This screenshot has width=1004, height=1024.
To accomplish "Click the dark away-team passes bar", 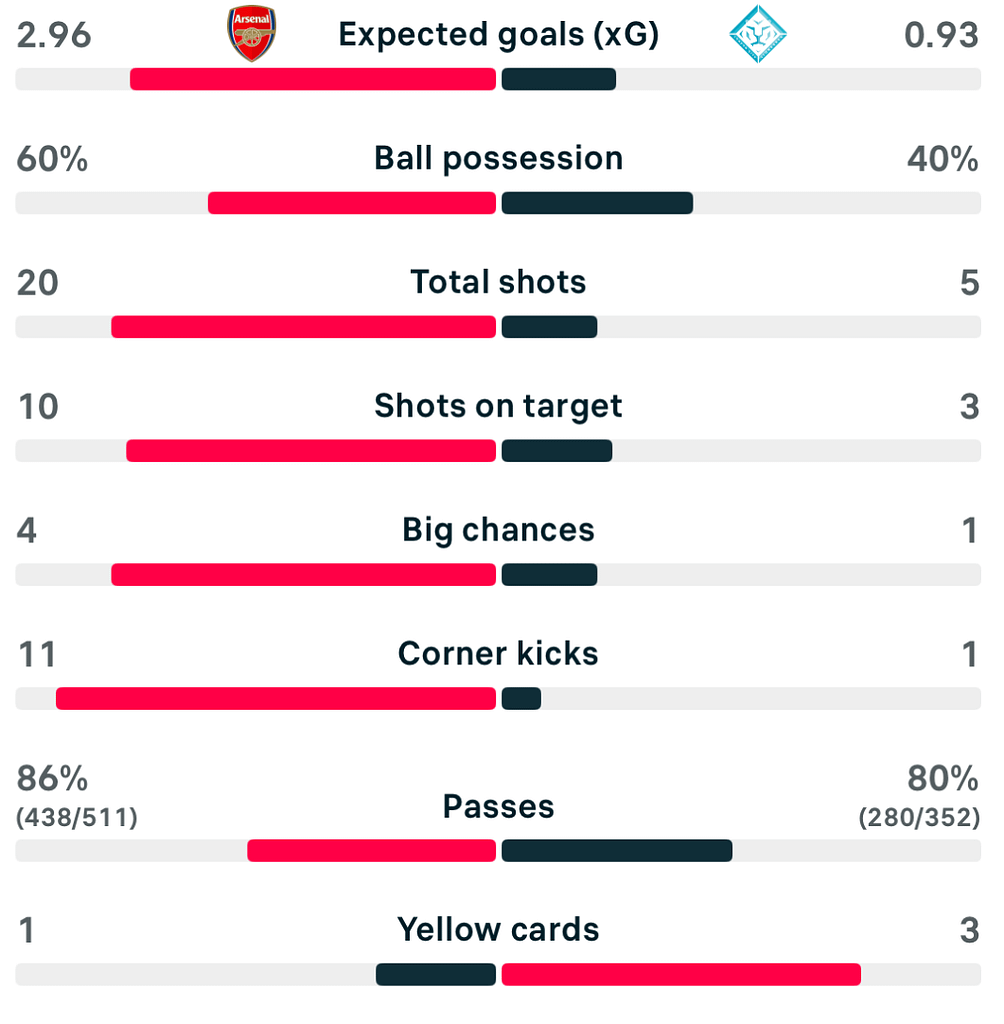I will (616, 850).
